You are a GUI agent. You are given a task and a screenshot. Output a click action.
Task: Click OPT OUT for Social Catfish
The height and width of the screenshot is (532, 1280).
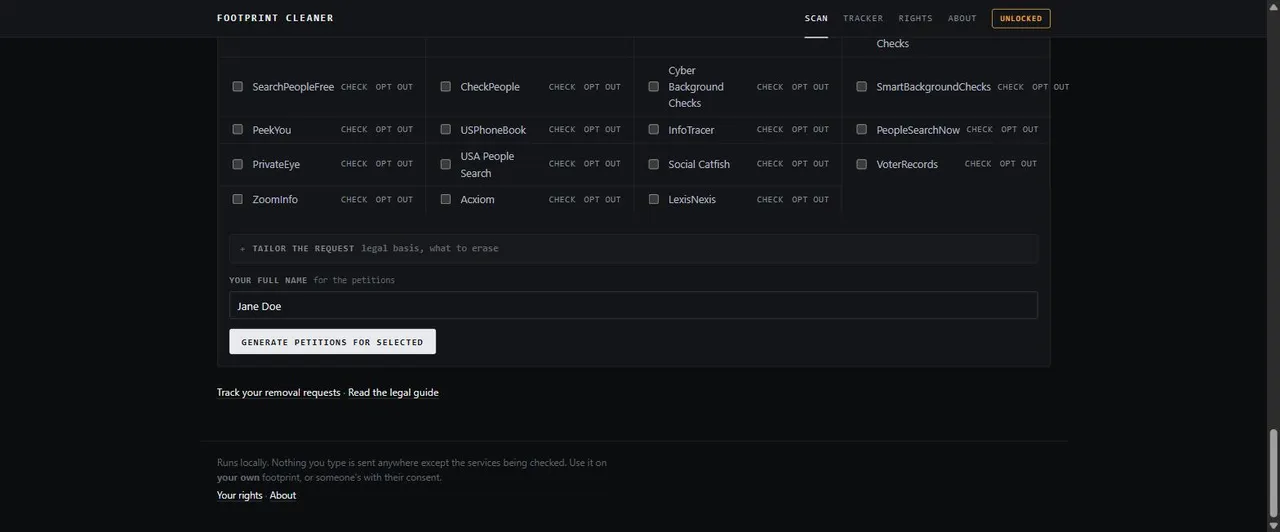point(810,163)
